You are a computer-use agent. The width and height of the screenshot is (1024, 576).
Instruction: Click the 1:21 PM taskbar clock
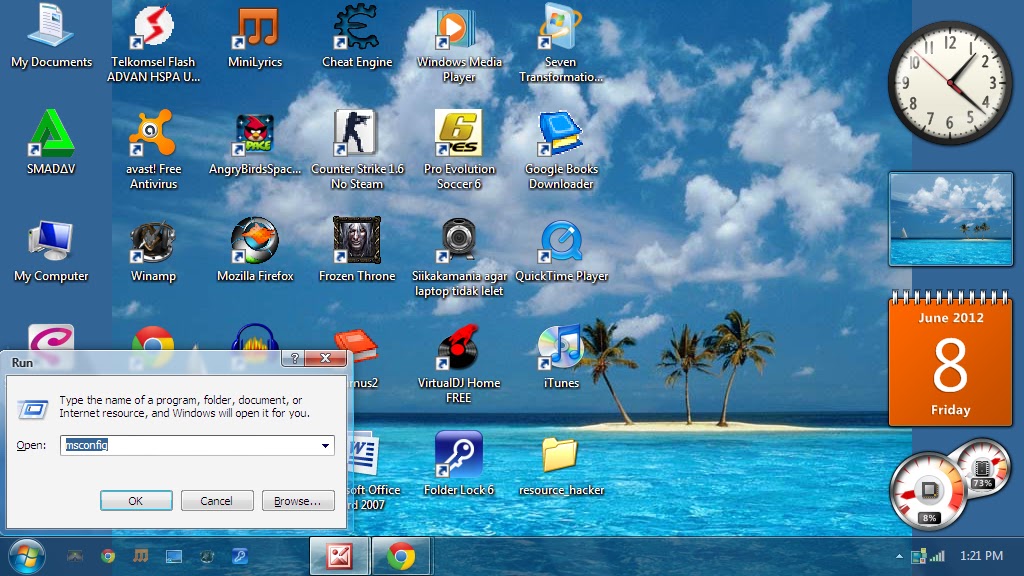click(981, 556)
